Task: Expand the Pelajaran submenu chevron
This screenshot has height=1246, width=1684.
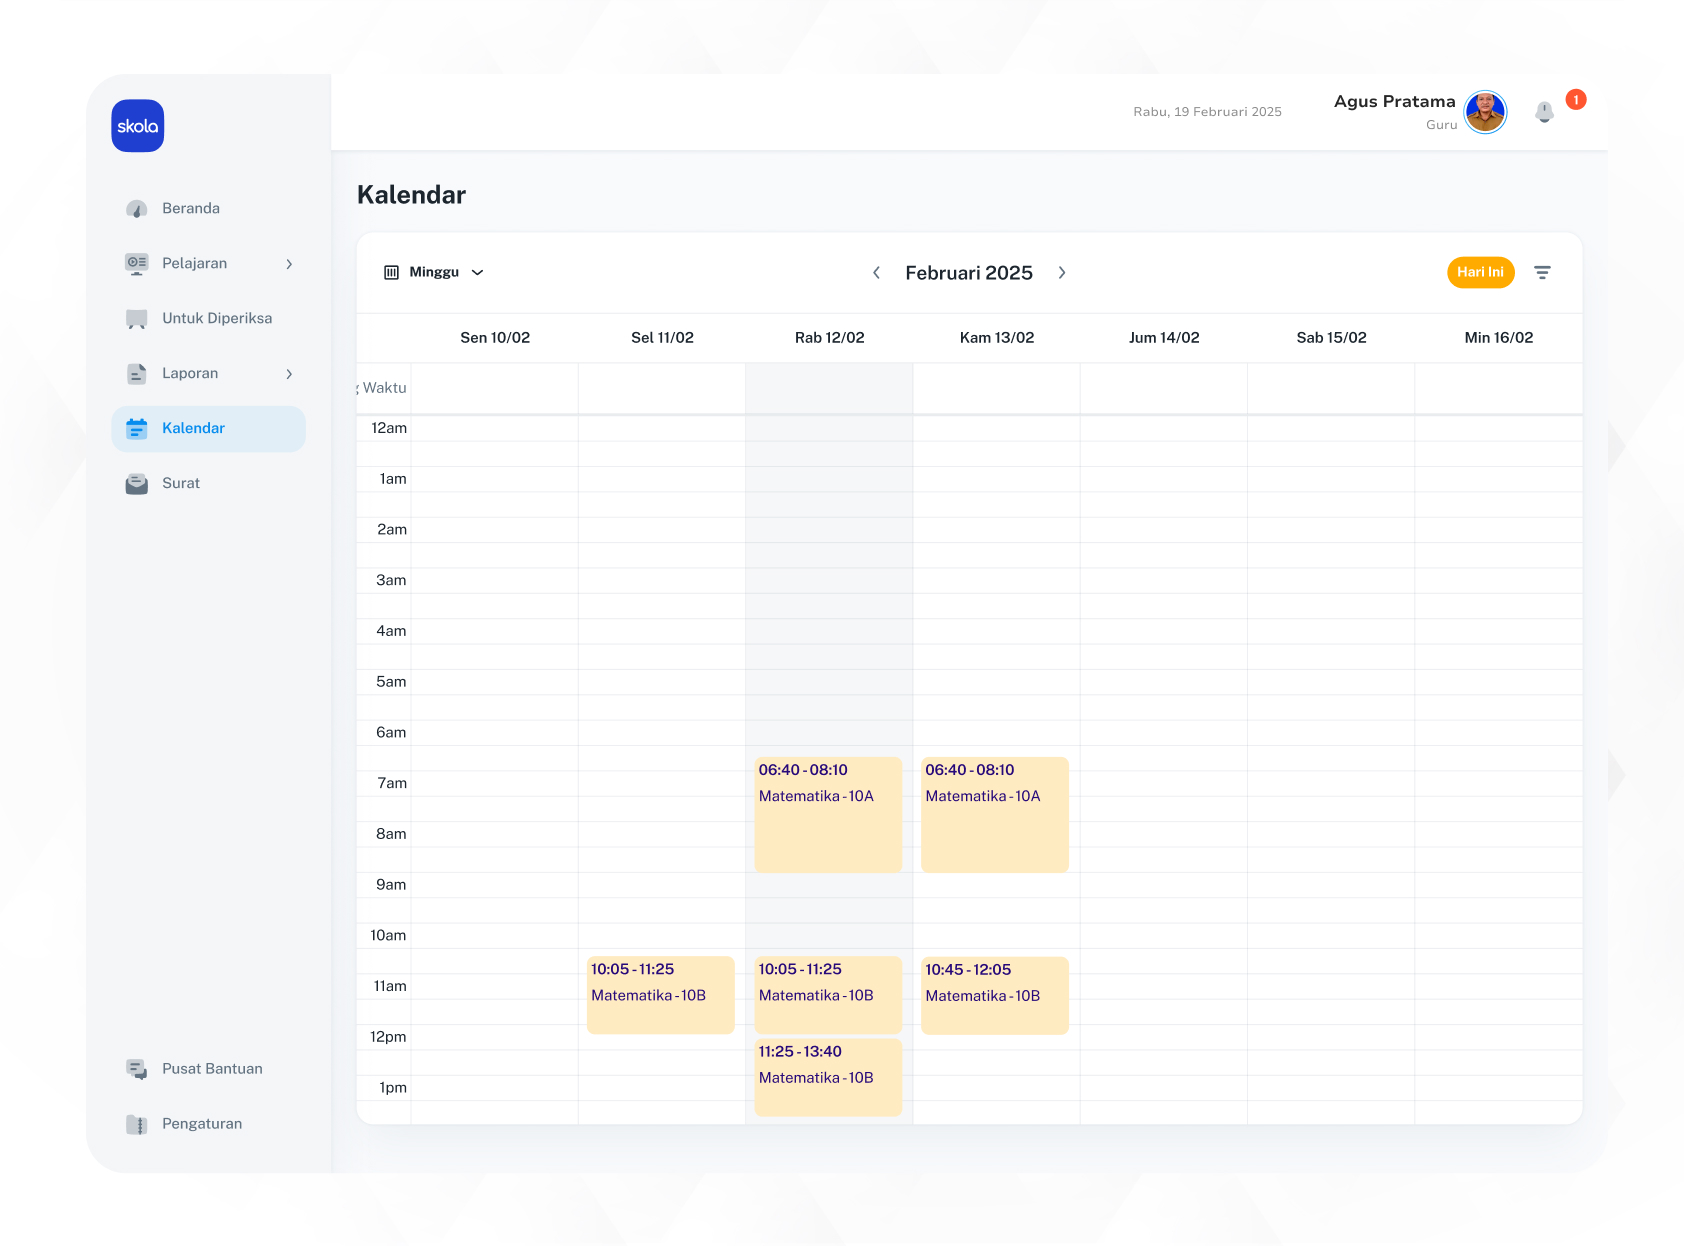Action: [x=289, y=264]
